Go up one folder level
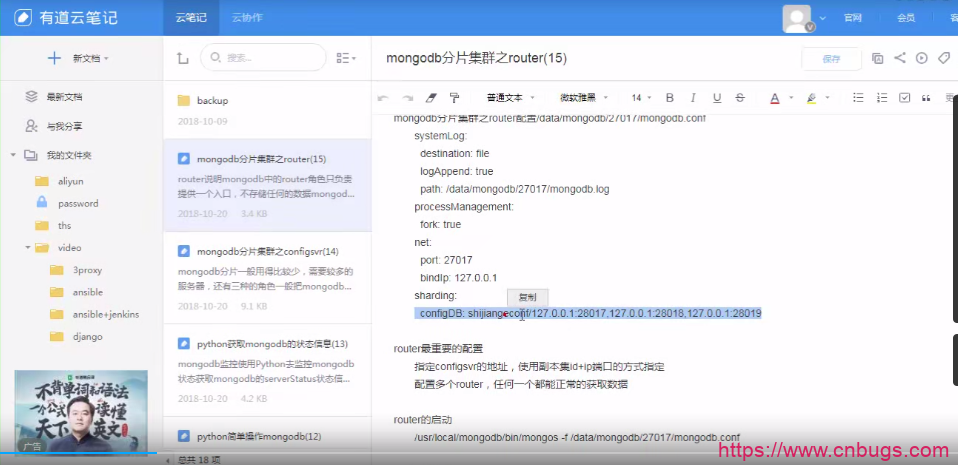 tap(182, 59)
